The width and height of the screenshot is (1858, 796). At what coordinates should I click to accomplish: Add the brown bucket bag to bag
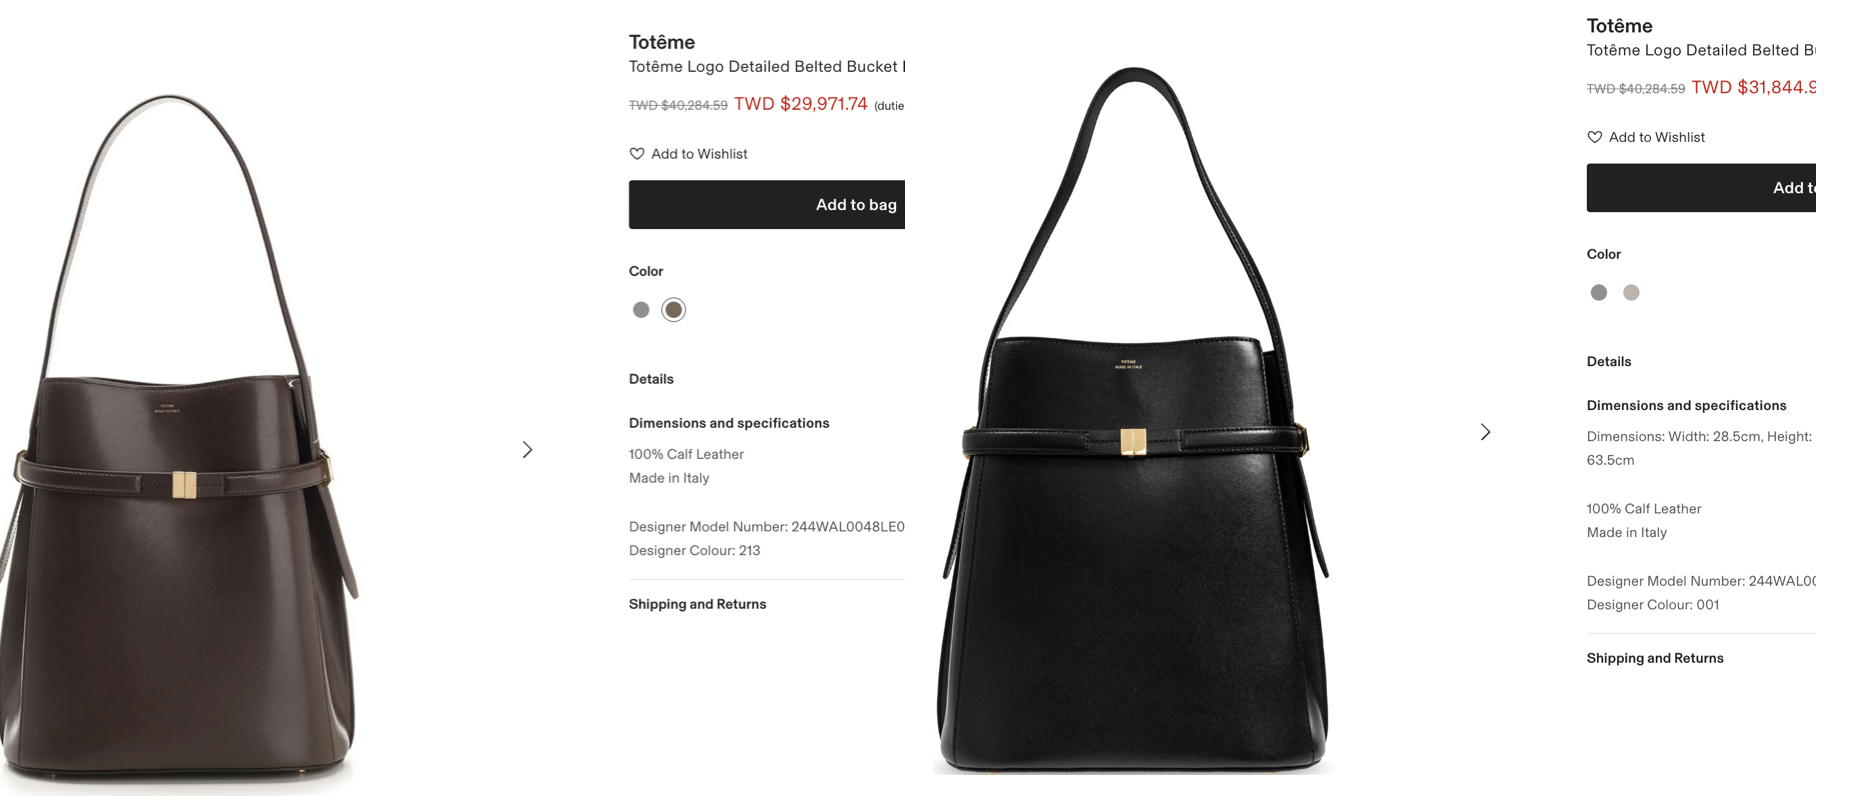click(767, 205)
